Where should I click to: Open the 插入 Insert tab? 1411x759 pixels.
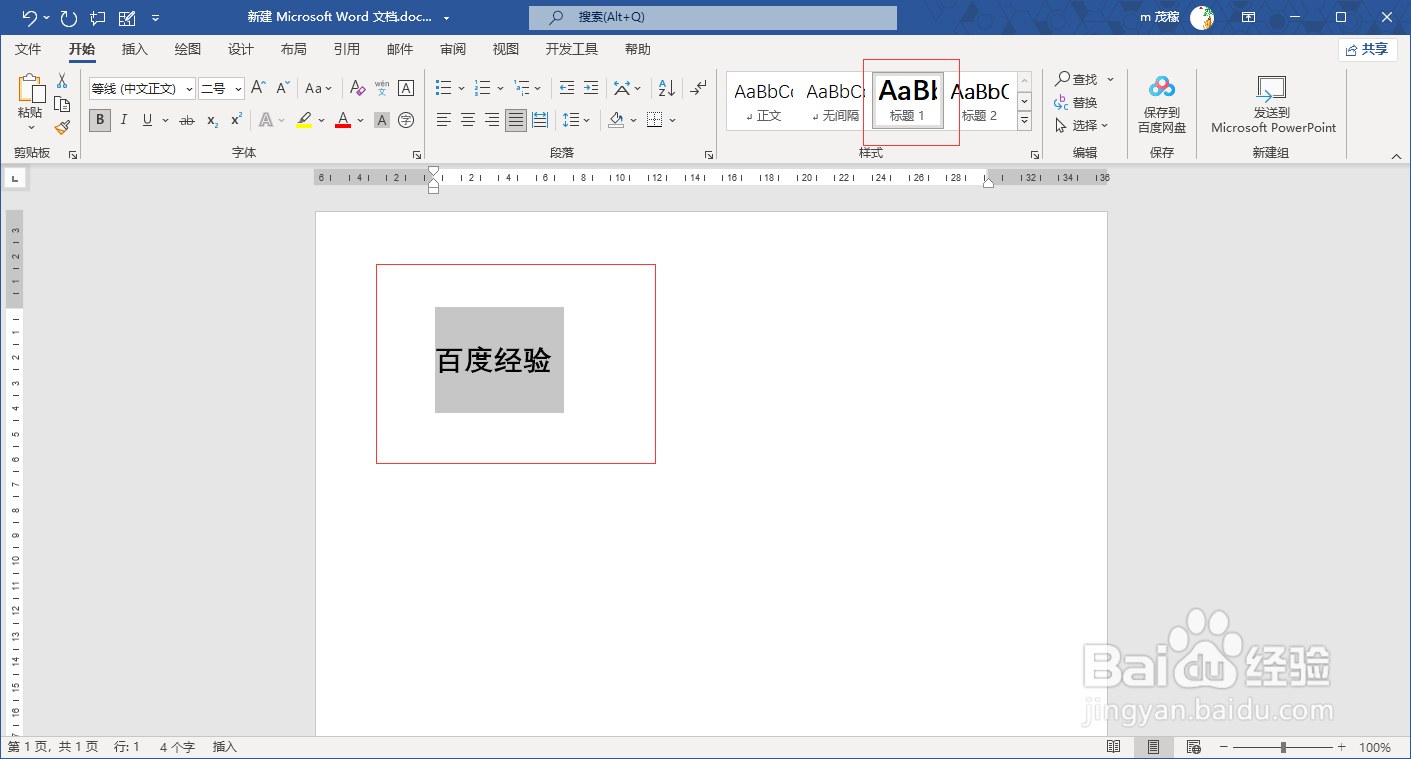click(134, 49)
